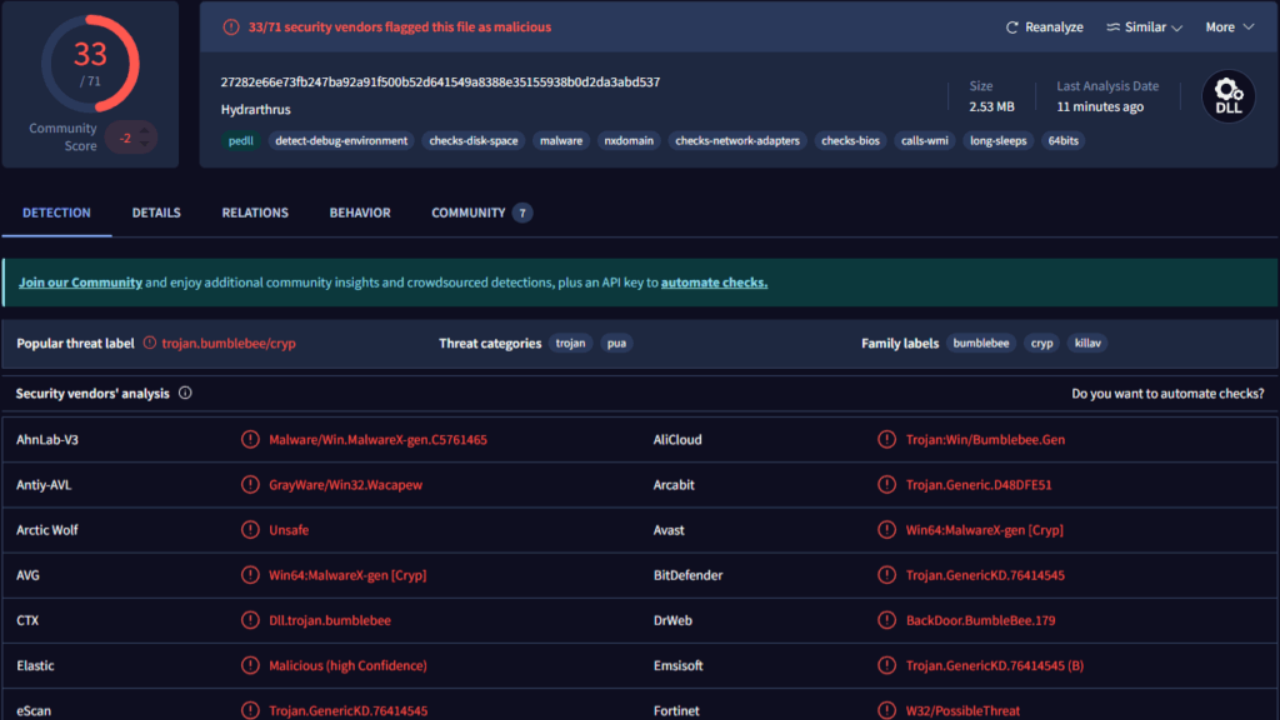The image size is (1280, 720).
Task: Click the alert icon in the Avast result
Action: coord(887,530)
